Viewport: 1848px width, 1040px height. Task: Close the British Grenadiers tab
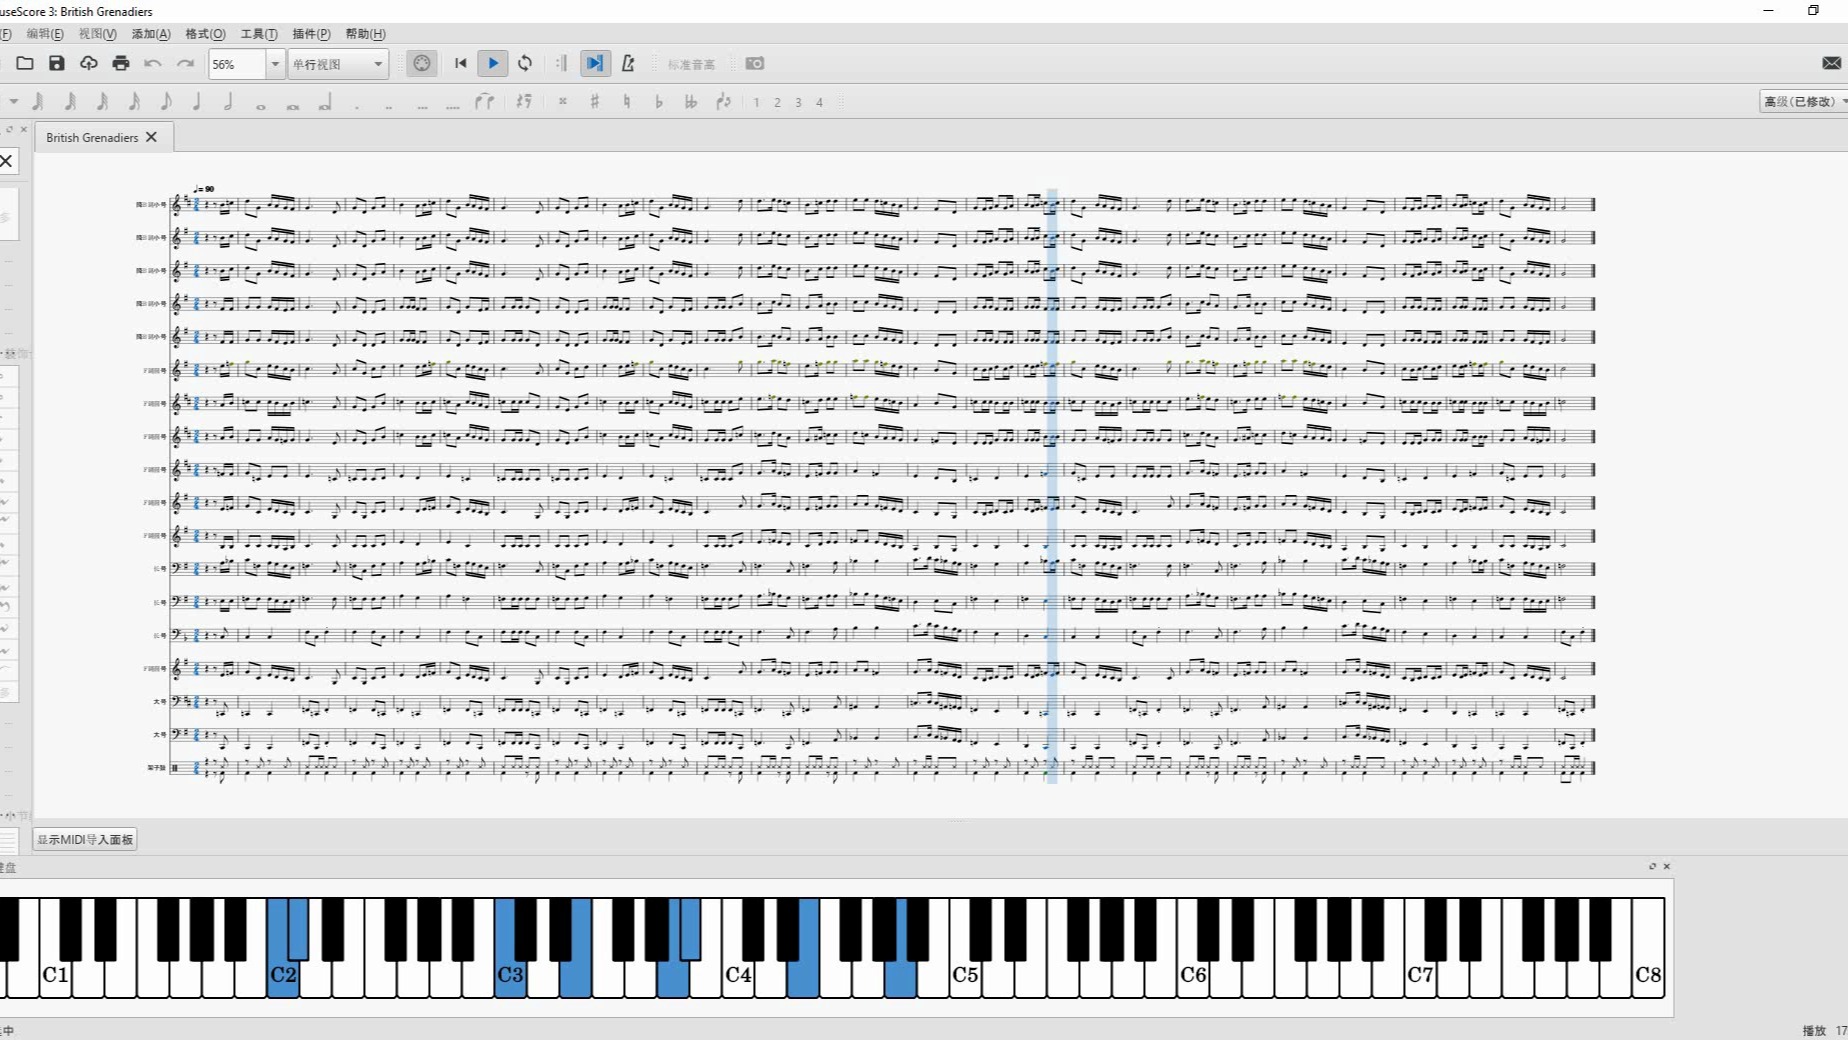[x=152, y=137]
